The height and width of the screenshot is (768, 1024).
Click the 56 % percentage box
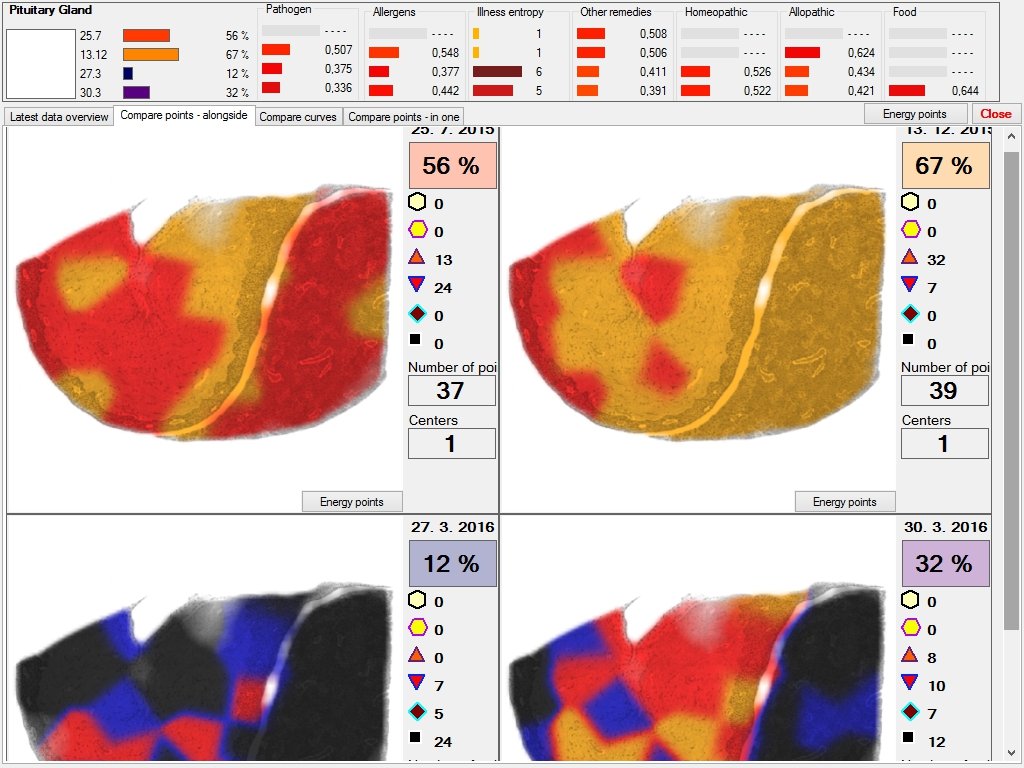click(451, 166)
